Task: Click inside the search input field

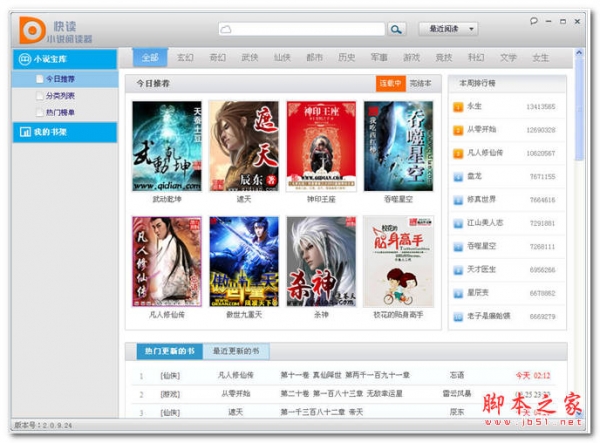Action: (x=302, y=29)
